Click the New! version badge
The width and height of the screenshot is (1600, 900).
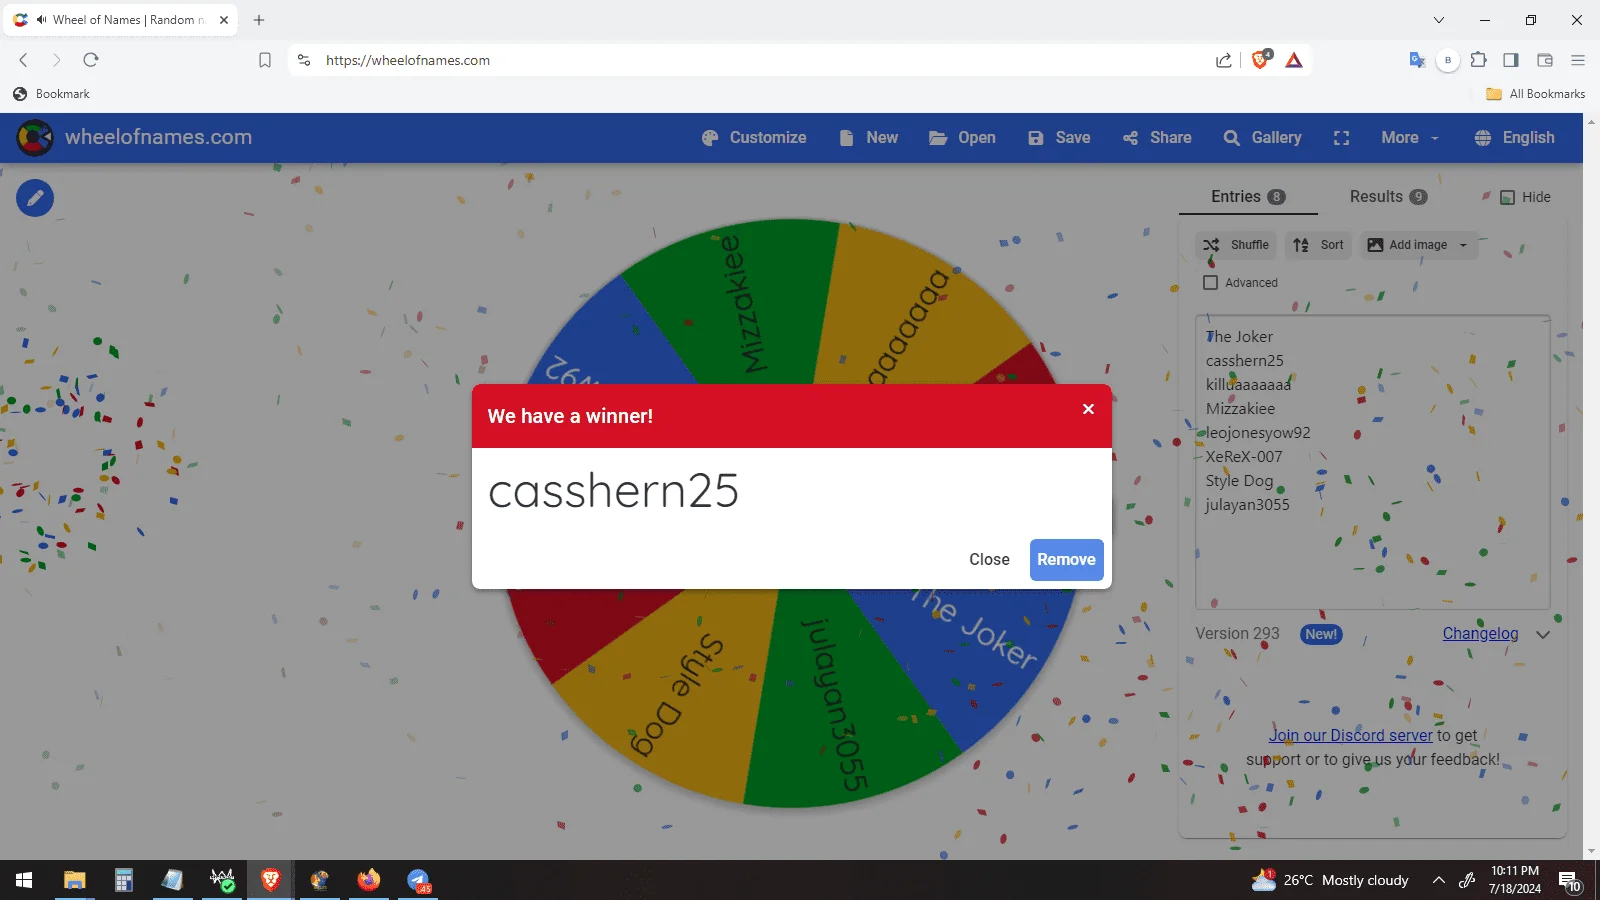pos(1321,634)
